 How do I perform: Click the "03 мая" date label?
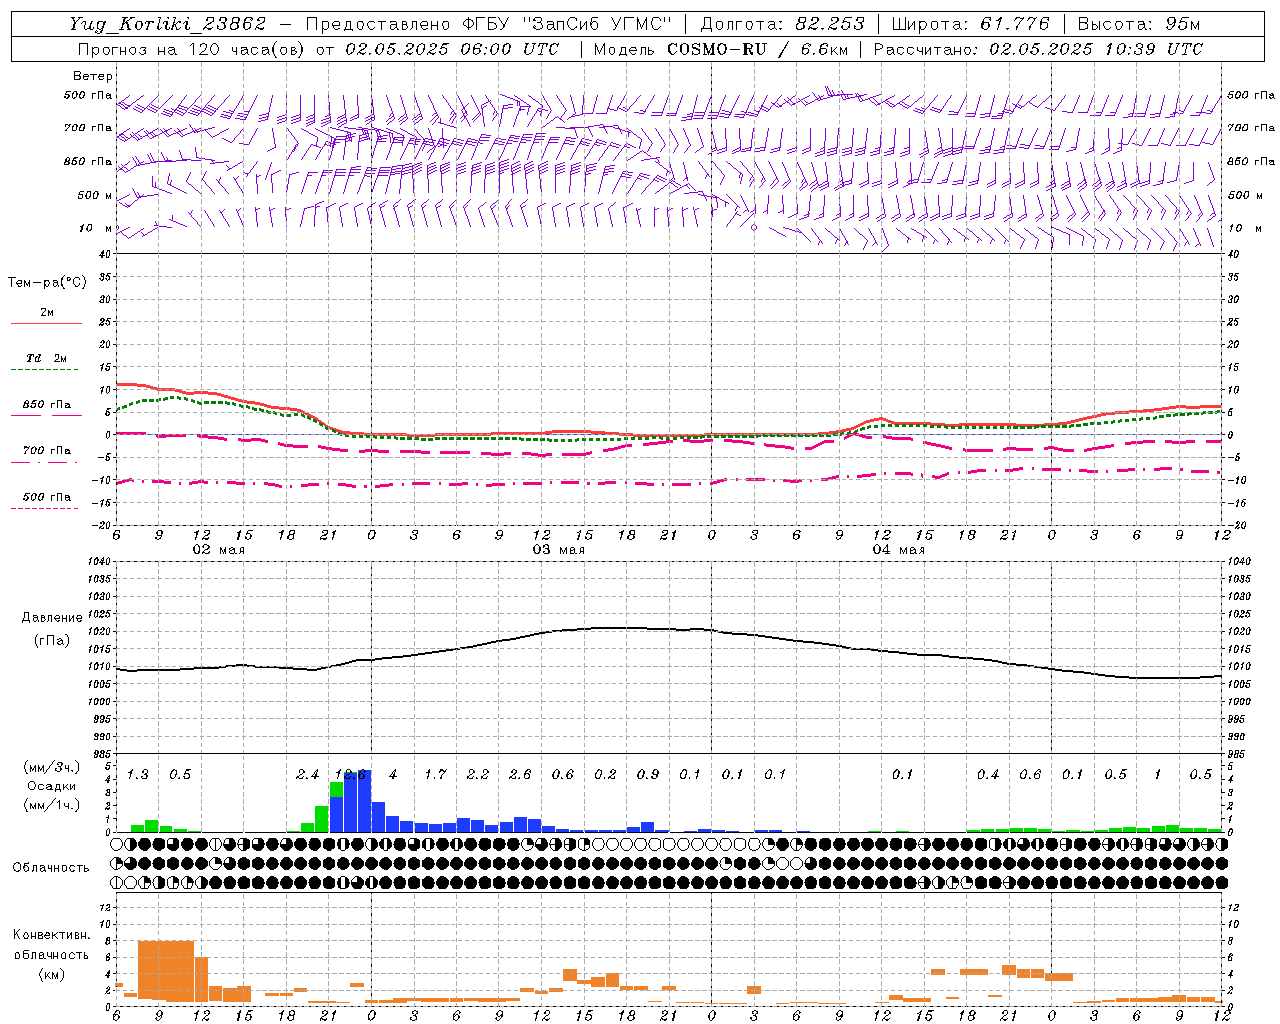click(558, 550)
